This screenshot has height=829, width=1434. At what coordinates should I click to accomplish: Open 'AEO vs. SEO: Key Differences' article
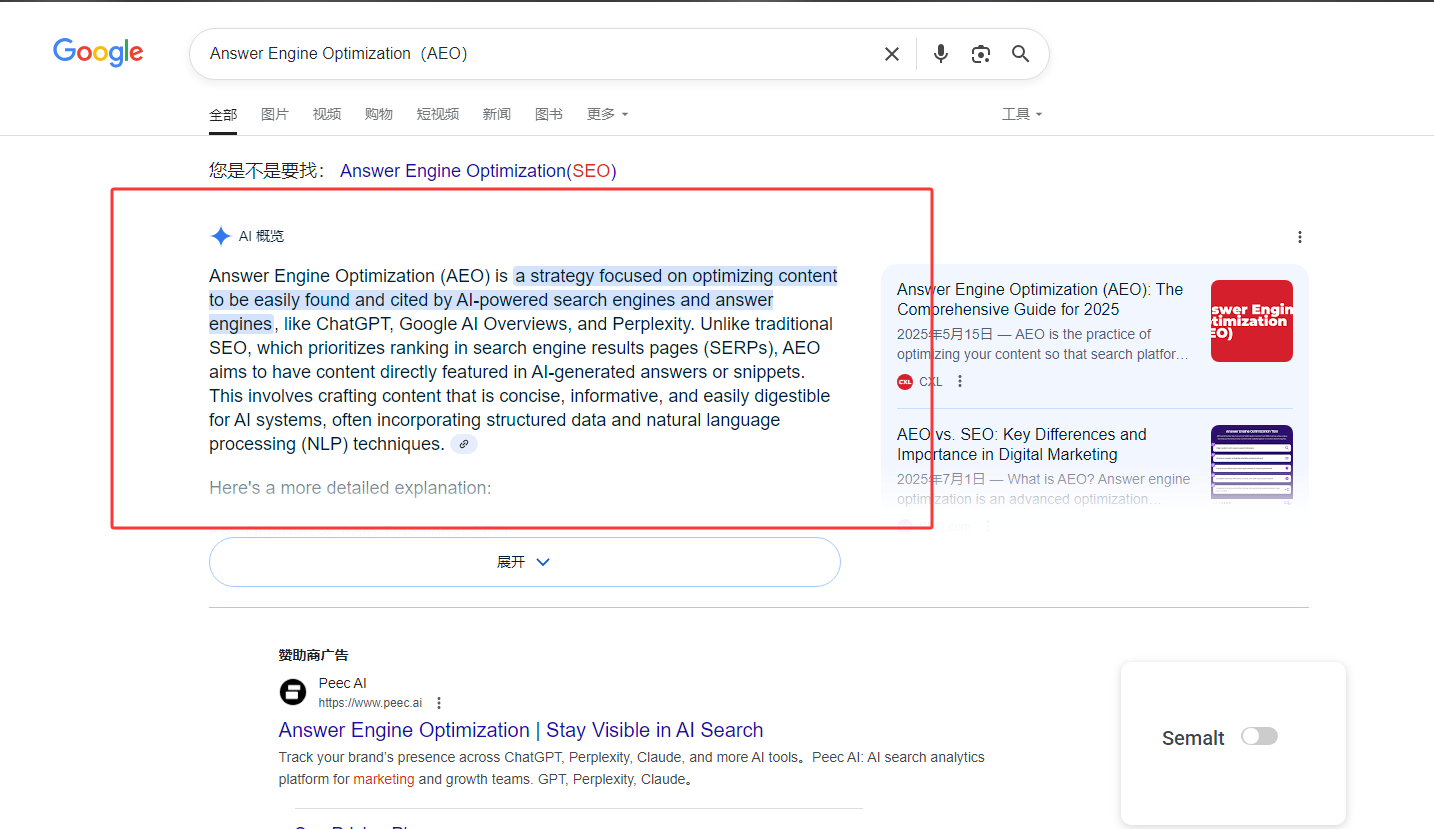1022,444
